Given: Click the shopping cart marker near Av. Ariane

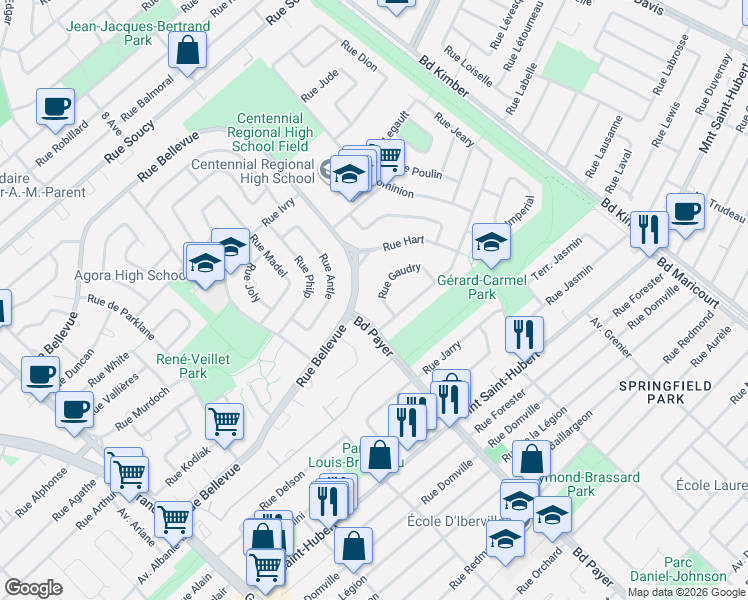Looking at the screenshot, I should point(174,520).
